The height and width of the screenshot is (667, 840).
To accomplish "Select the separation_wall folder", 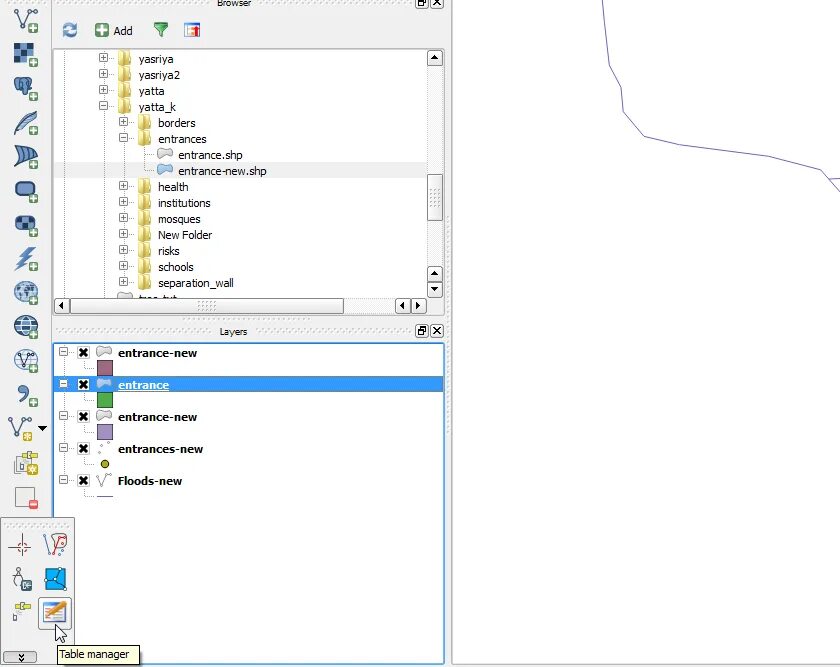I will click(196, 283).
